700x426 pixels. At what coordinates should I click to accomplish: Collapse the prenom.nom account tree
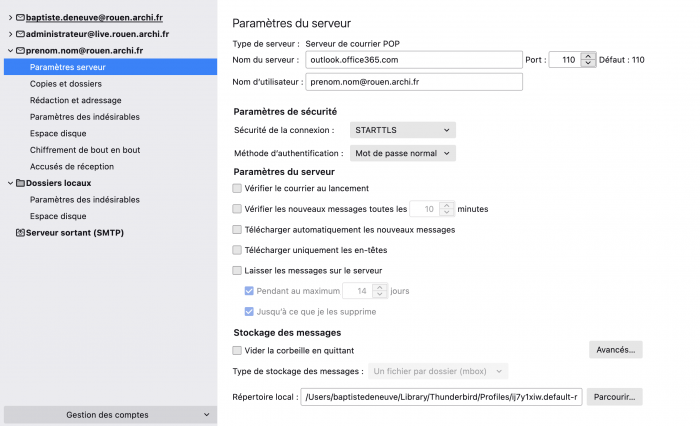10,50
